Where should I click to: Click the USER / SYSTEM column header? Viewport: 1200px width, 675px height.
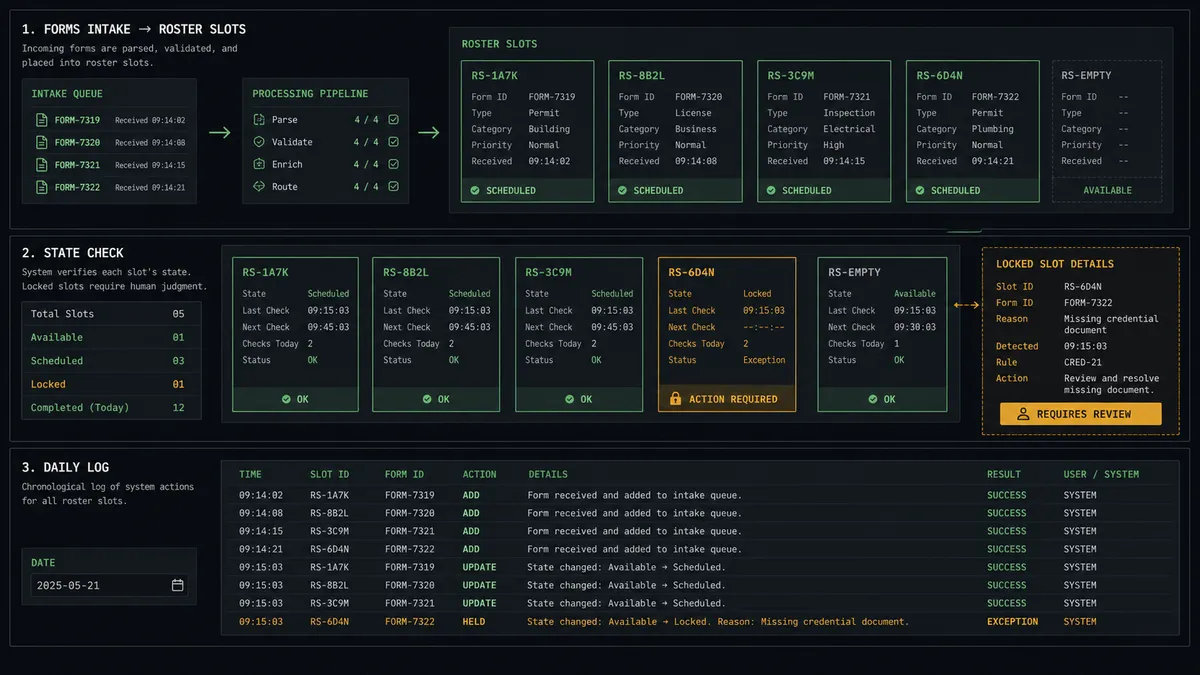[x=1101, y=474]
